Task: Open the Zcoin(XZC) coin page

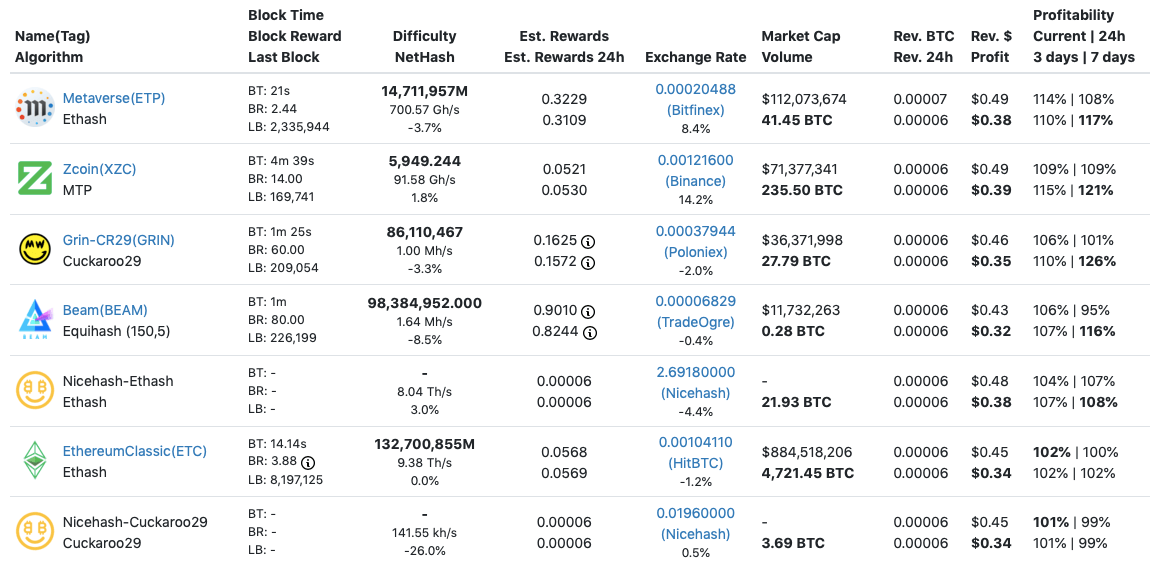Action: click(x=99, y=169)
